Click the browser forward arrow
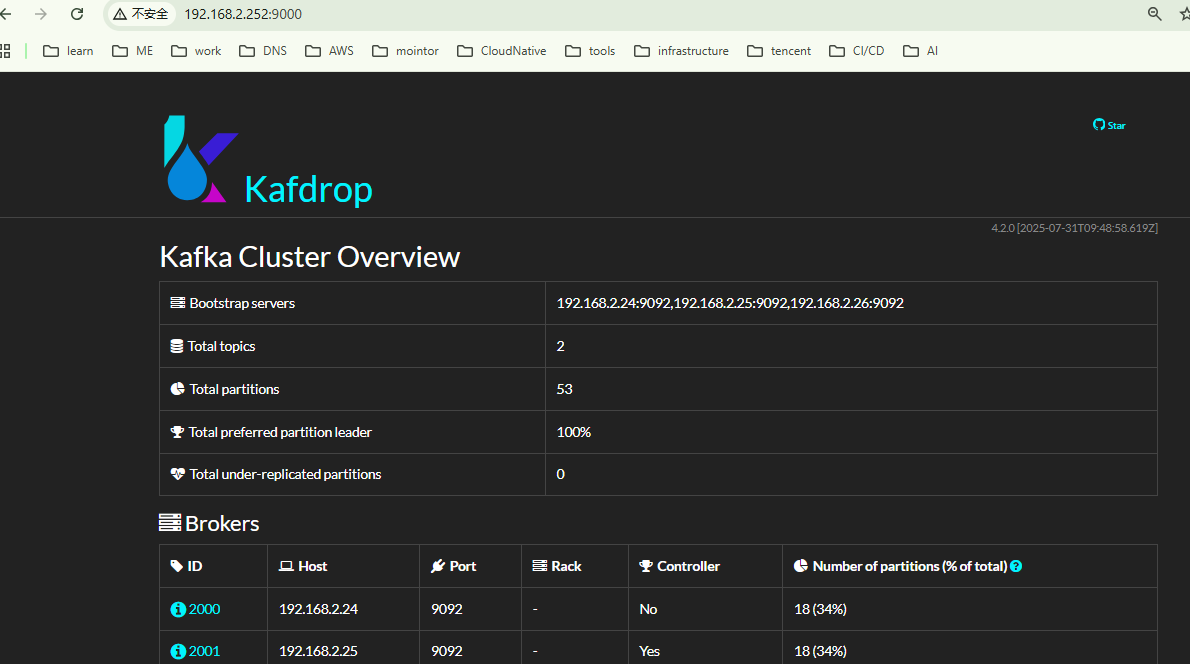 pyautogui.click(x=41, y=14)
